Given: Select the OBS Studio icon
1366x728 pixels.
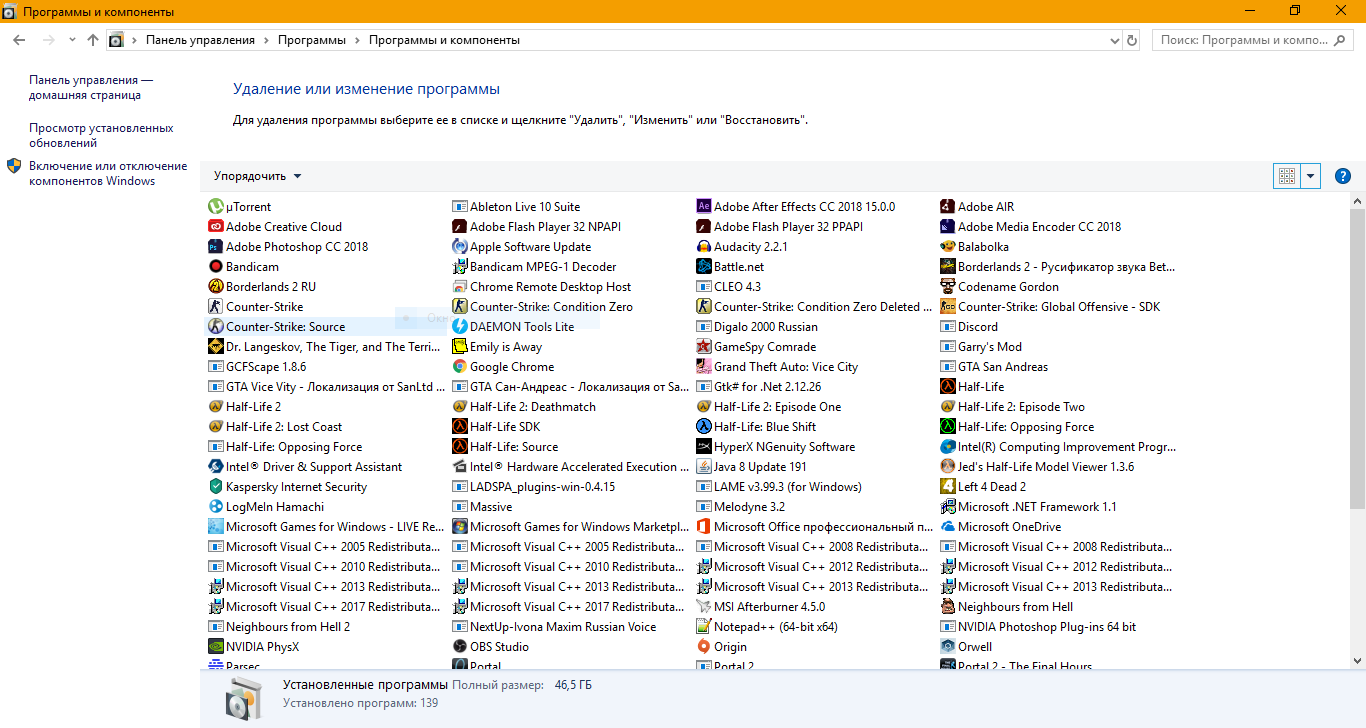Looking at the screenshot, I should pyautogui.click(x=459, y=647).
